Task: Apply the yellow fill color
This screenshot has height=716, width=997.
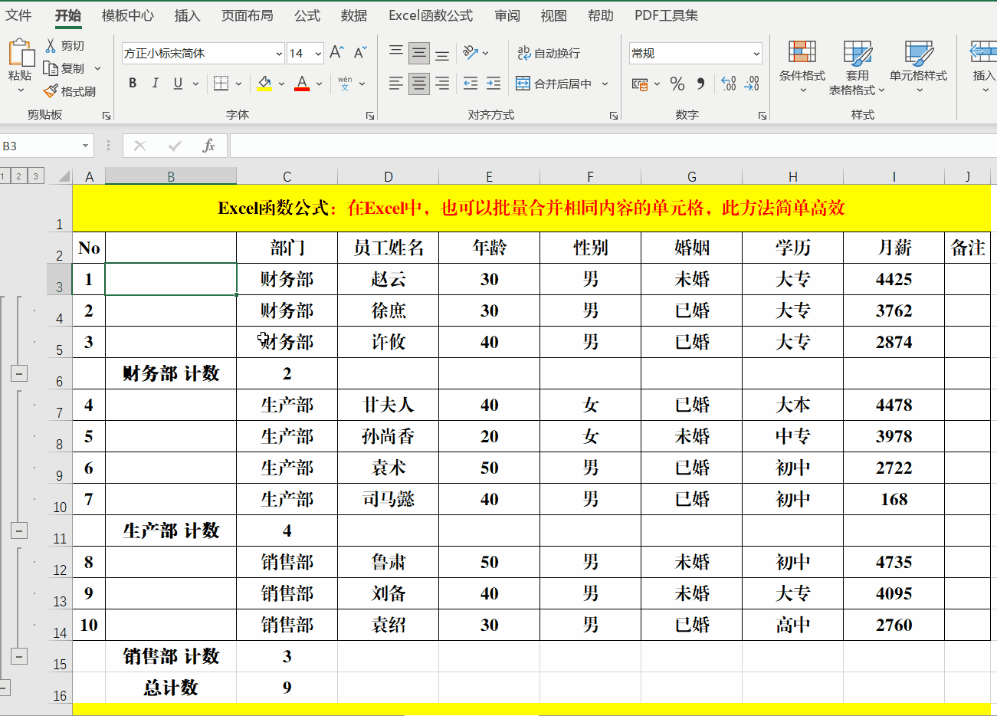Action: click(265, 83)
